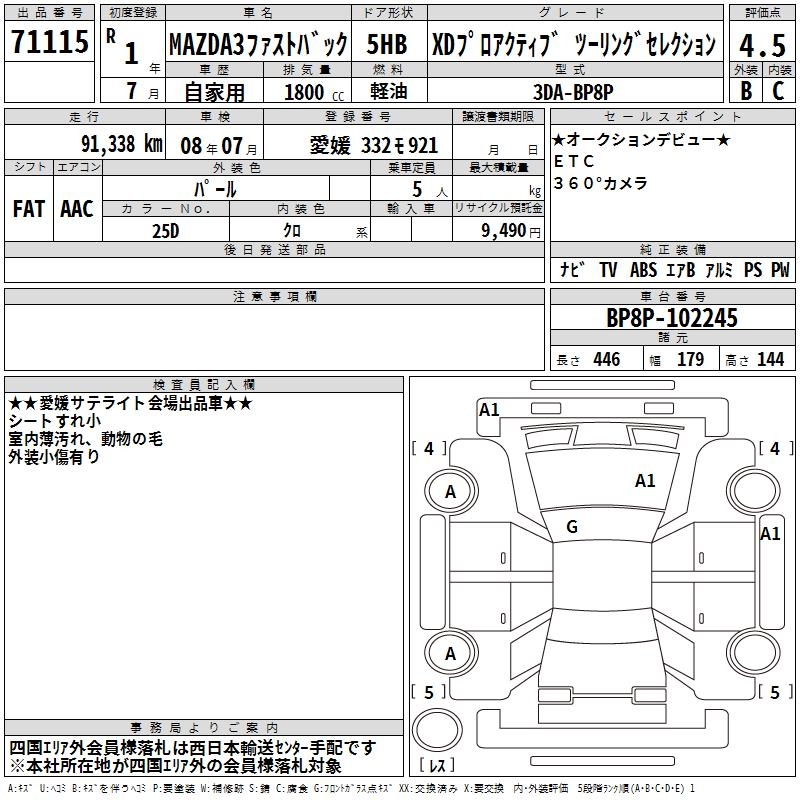Viewport: 800px width, 800px height.
Task: Click the A1 mark inside the car diagram
Action: point(645,481)
